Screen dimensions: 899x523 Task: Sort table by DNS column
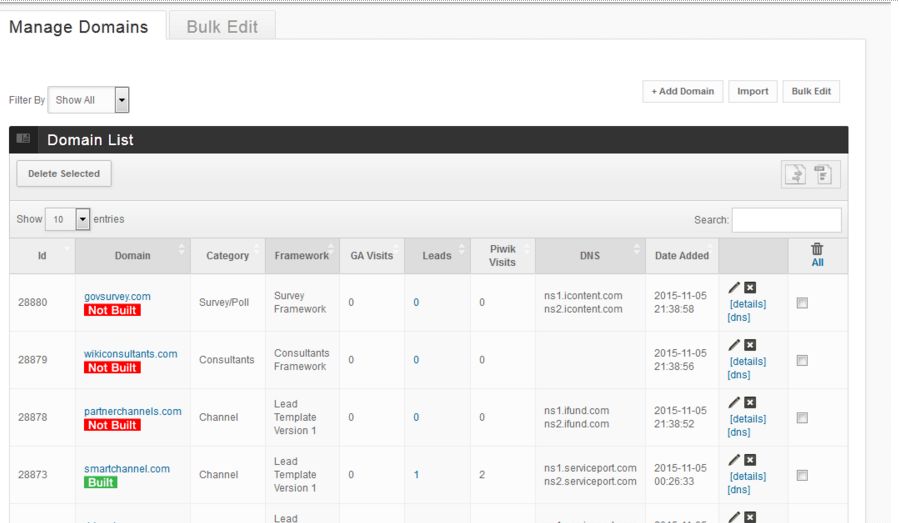coord(590,256)
